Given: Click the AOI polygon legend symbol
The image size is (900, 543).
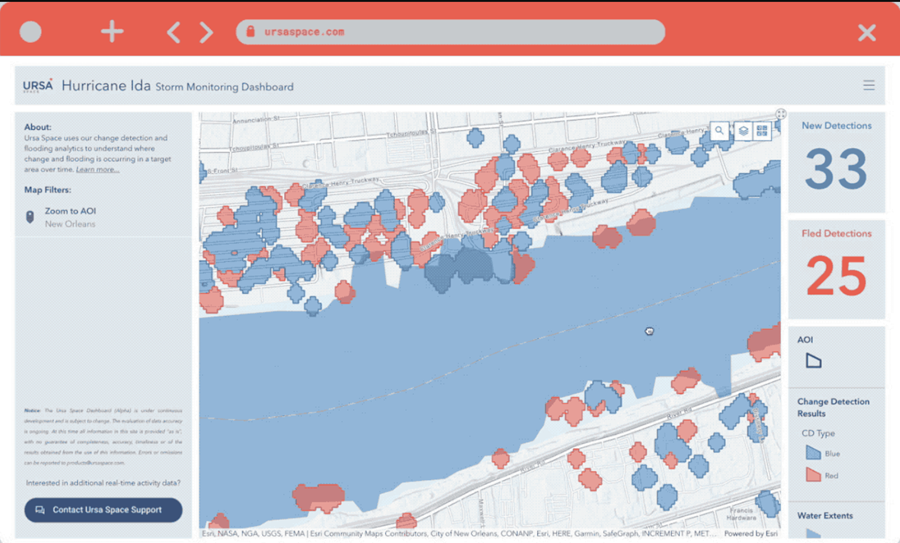Looking at the screenshot, I should click(813, 360).
